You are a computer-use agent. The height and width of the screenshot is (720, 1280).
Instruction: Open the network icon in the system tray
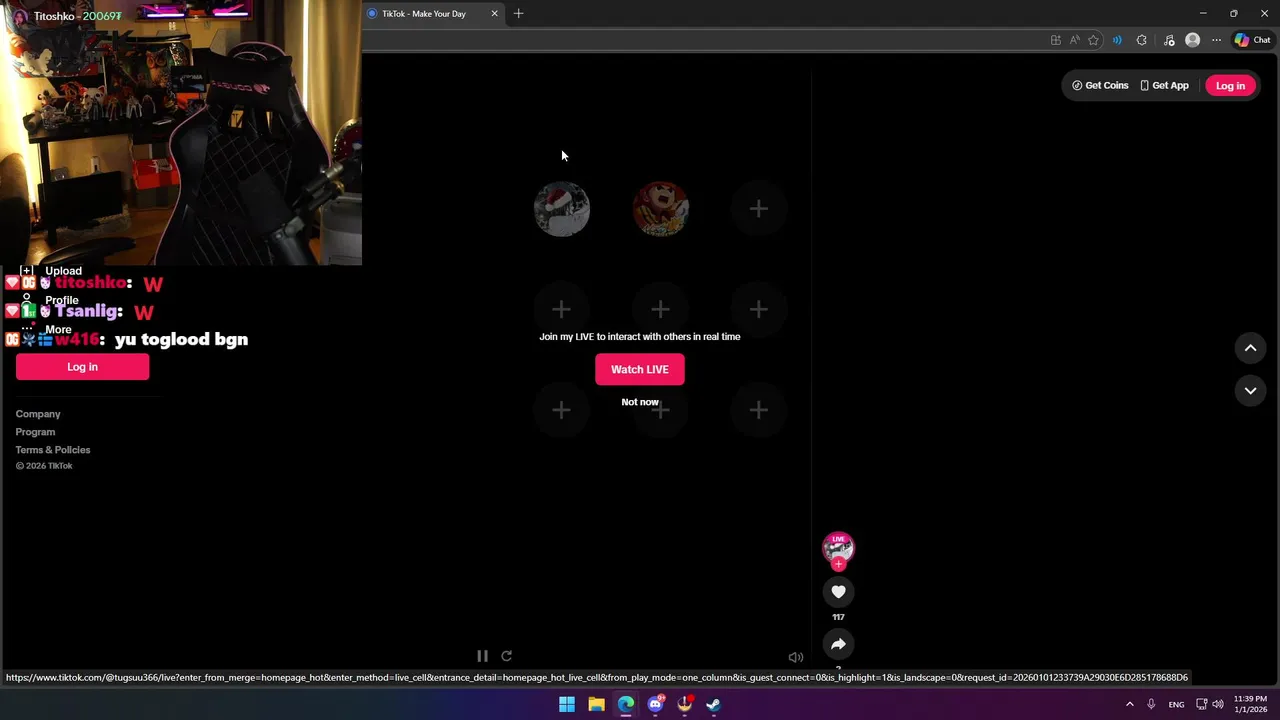1202,705
